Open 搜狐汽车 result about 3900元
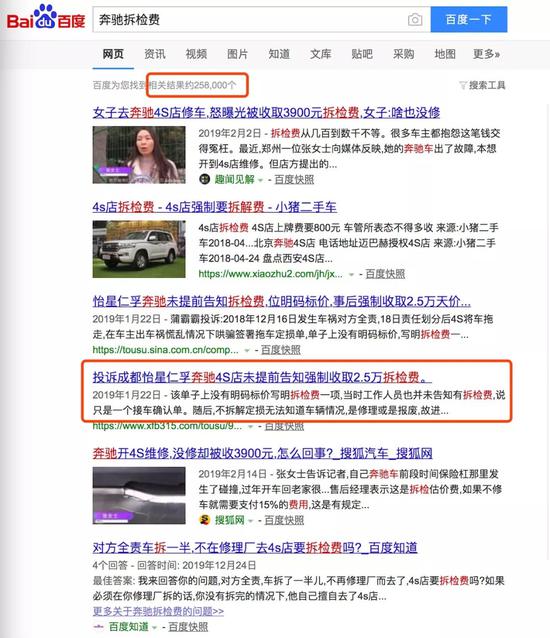 pos(262,453)
